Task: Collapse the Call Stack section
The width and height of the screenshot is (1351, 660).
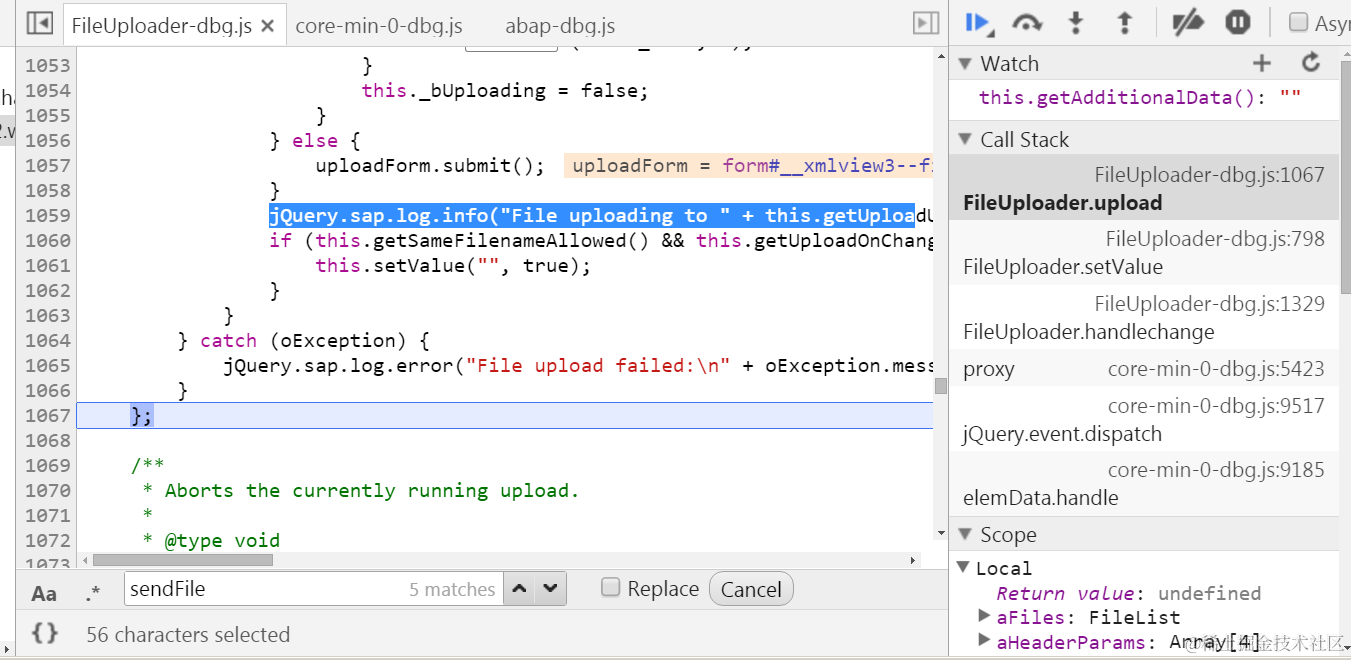Action: click(x=965, y=140)
